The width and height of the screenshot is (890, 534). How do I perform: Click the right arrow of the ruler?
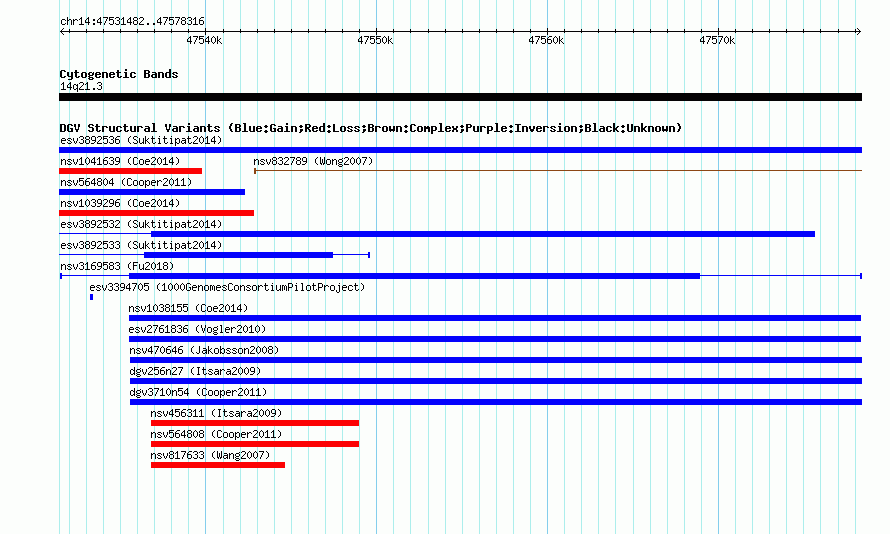point(858,32)
